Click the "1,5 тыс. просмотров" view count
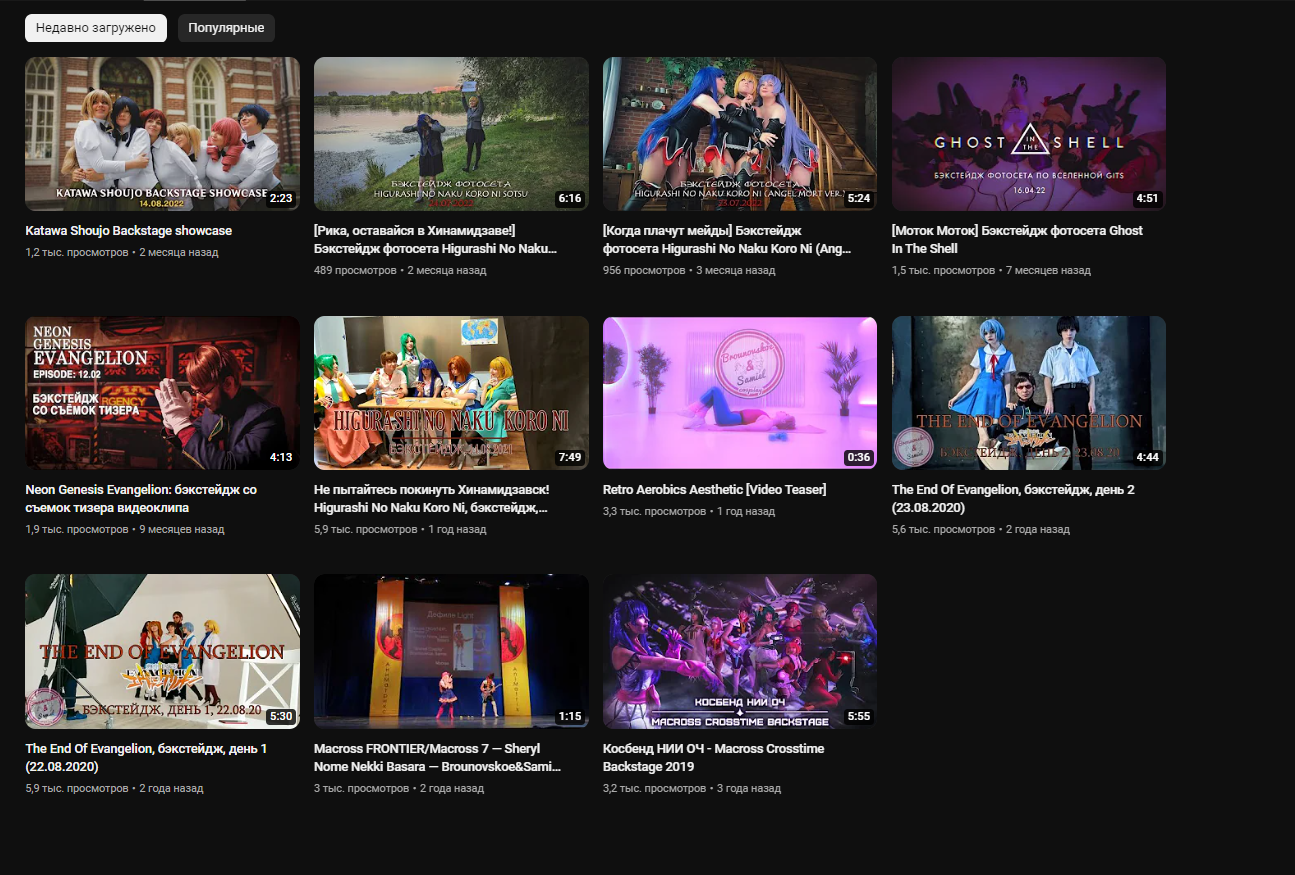This screenshot has height=875, width=1295. tap(943, 270)
